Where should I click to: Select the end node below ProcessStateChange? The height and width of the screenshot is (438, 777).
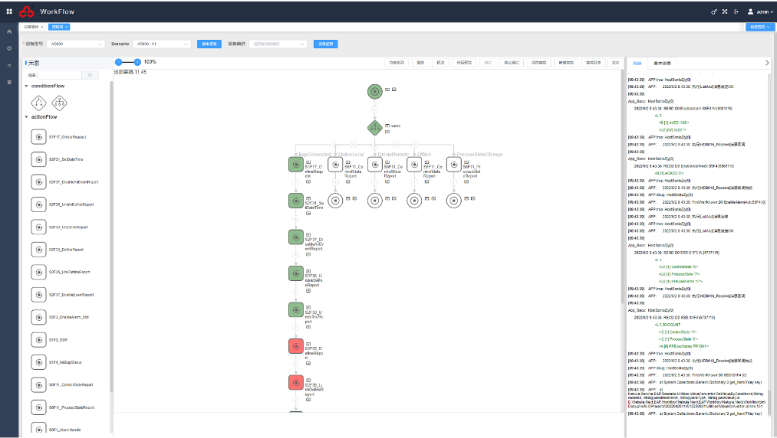point(453,201)
